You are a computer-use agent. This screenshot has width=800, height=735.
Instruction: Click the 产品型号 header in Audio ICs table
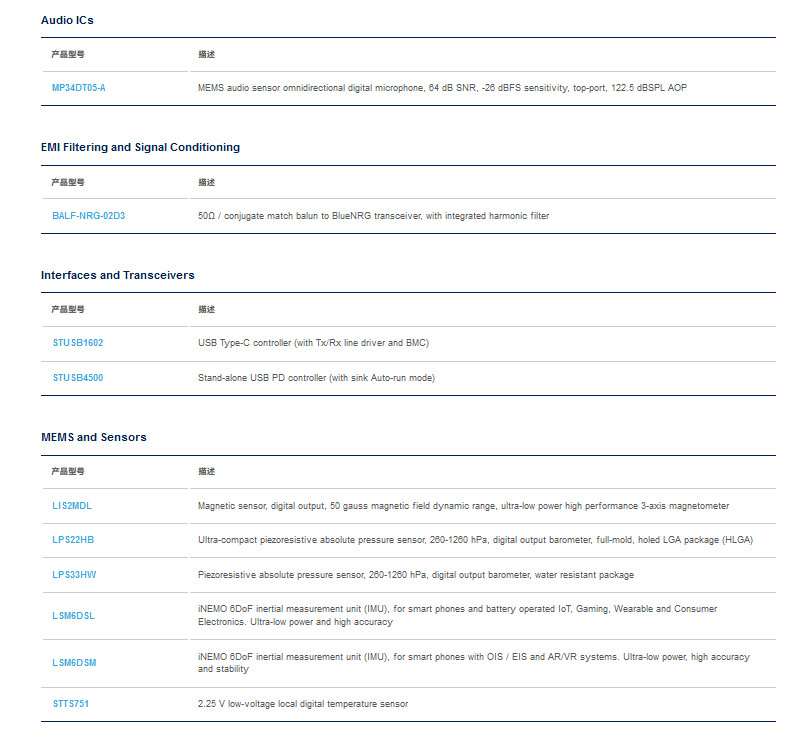pos(68,55)
